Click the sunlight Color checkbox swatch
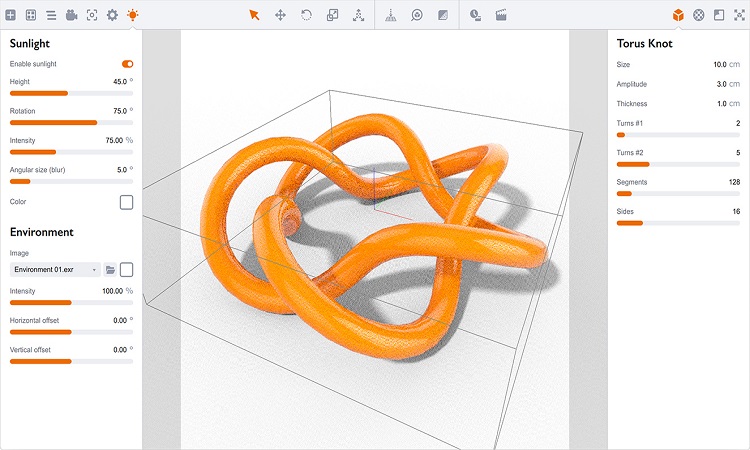This screenshot has height=450, width=750. (127, 202)
